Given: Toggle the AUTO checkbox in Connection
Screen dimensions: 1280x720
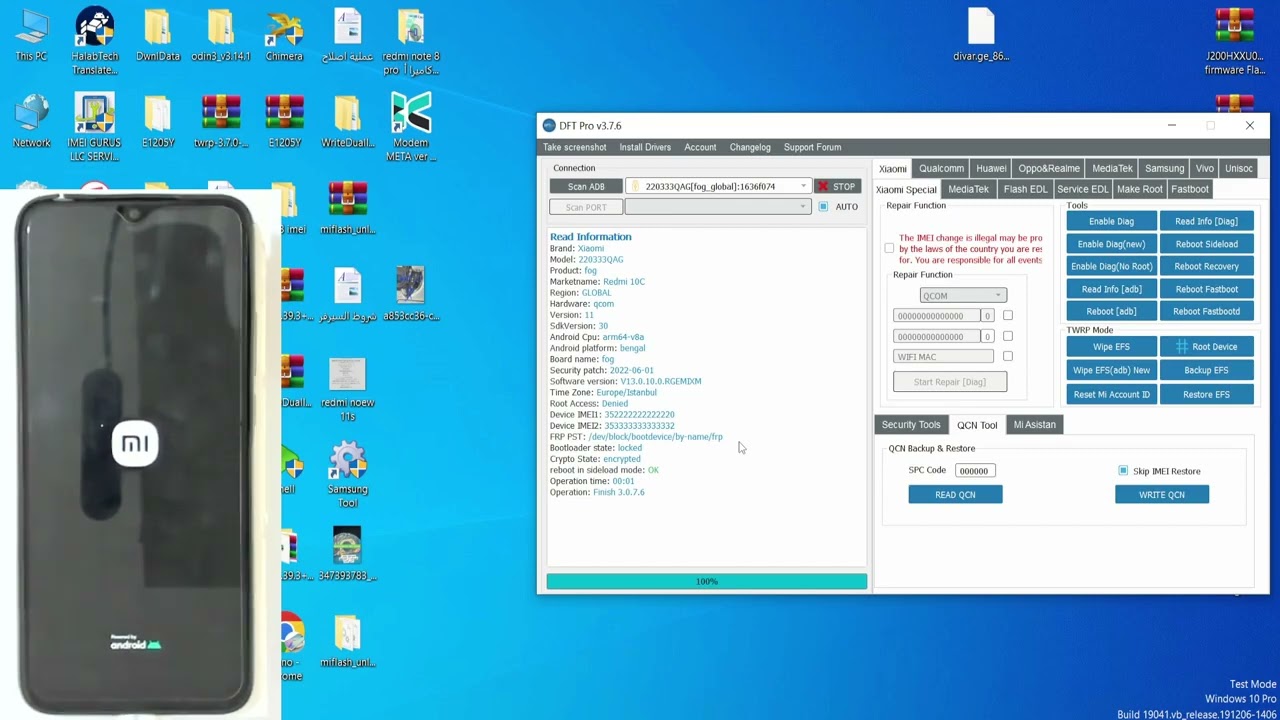Looking at the screenshot, I should pyautogui.click(x=823, y=207).
